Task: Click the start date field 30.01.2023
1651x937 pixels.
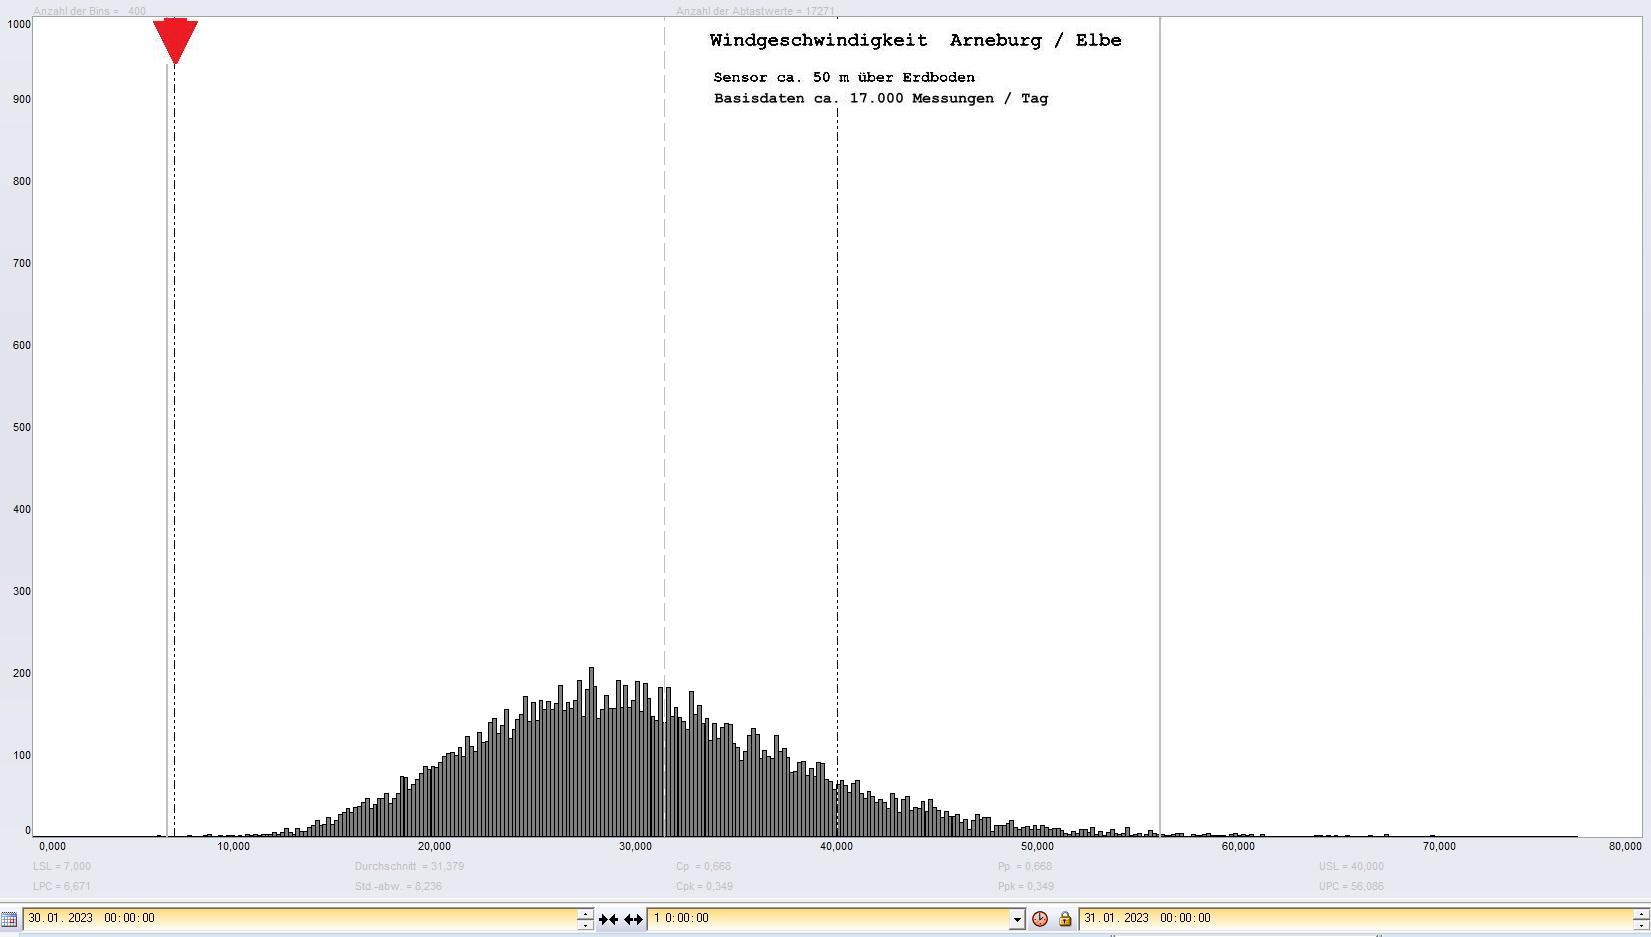Action: click(x=300, y=918)
